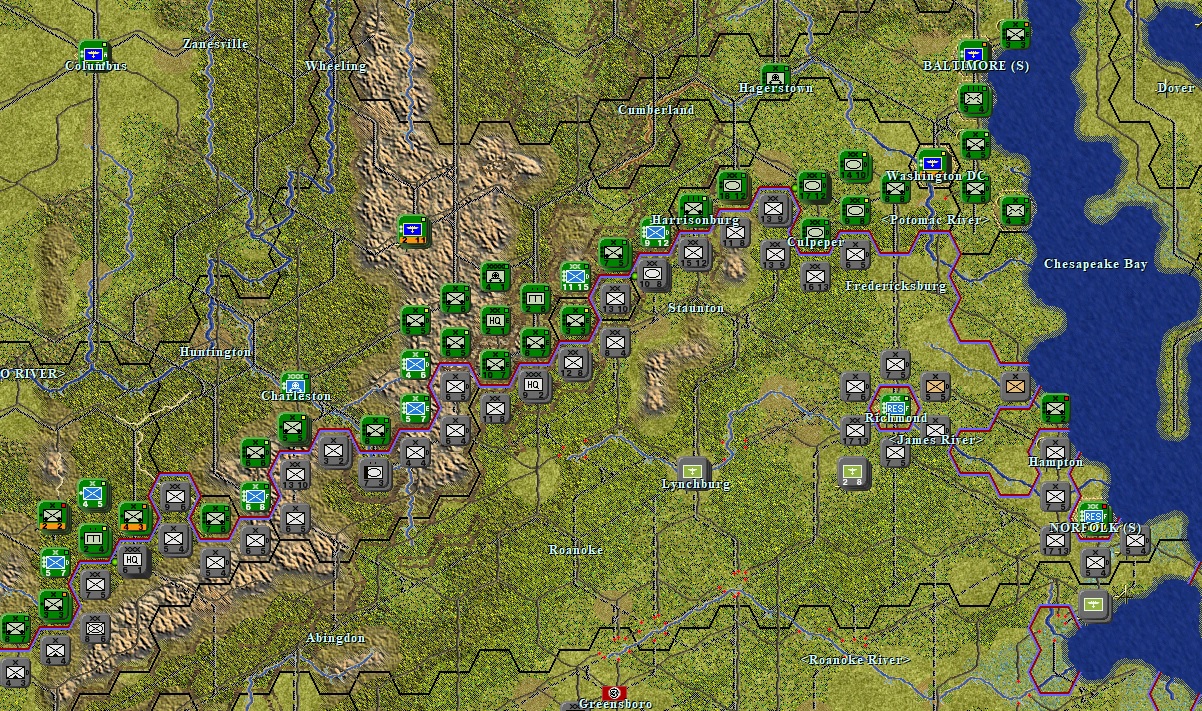Screen dimensions: 1202x711
Task: Select the orange-tinted gray unit northeast of Richmond
Action: coord(936,386)
